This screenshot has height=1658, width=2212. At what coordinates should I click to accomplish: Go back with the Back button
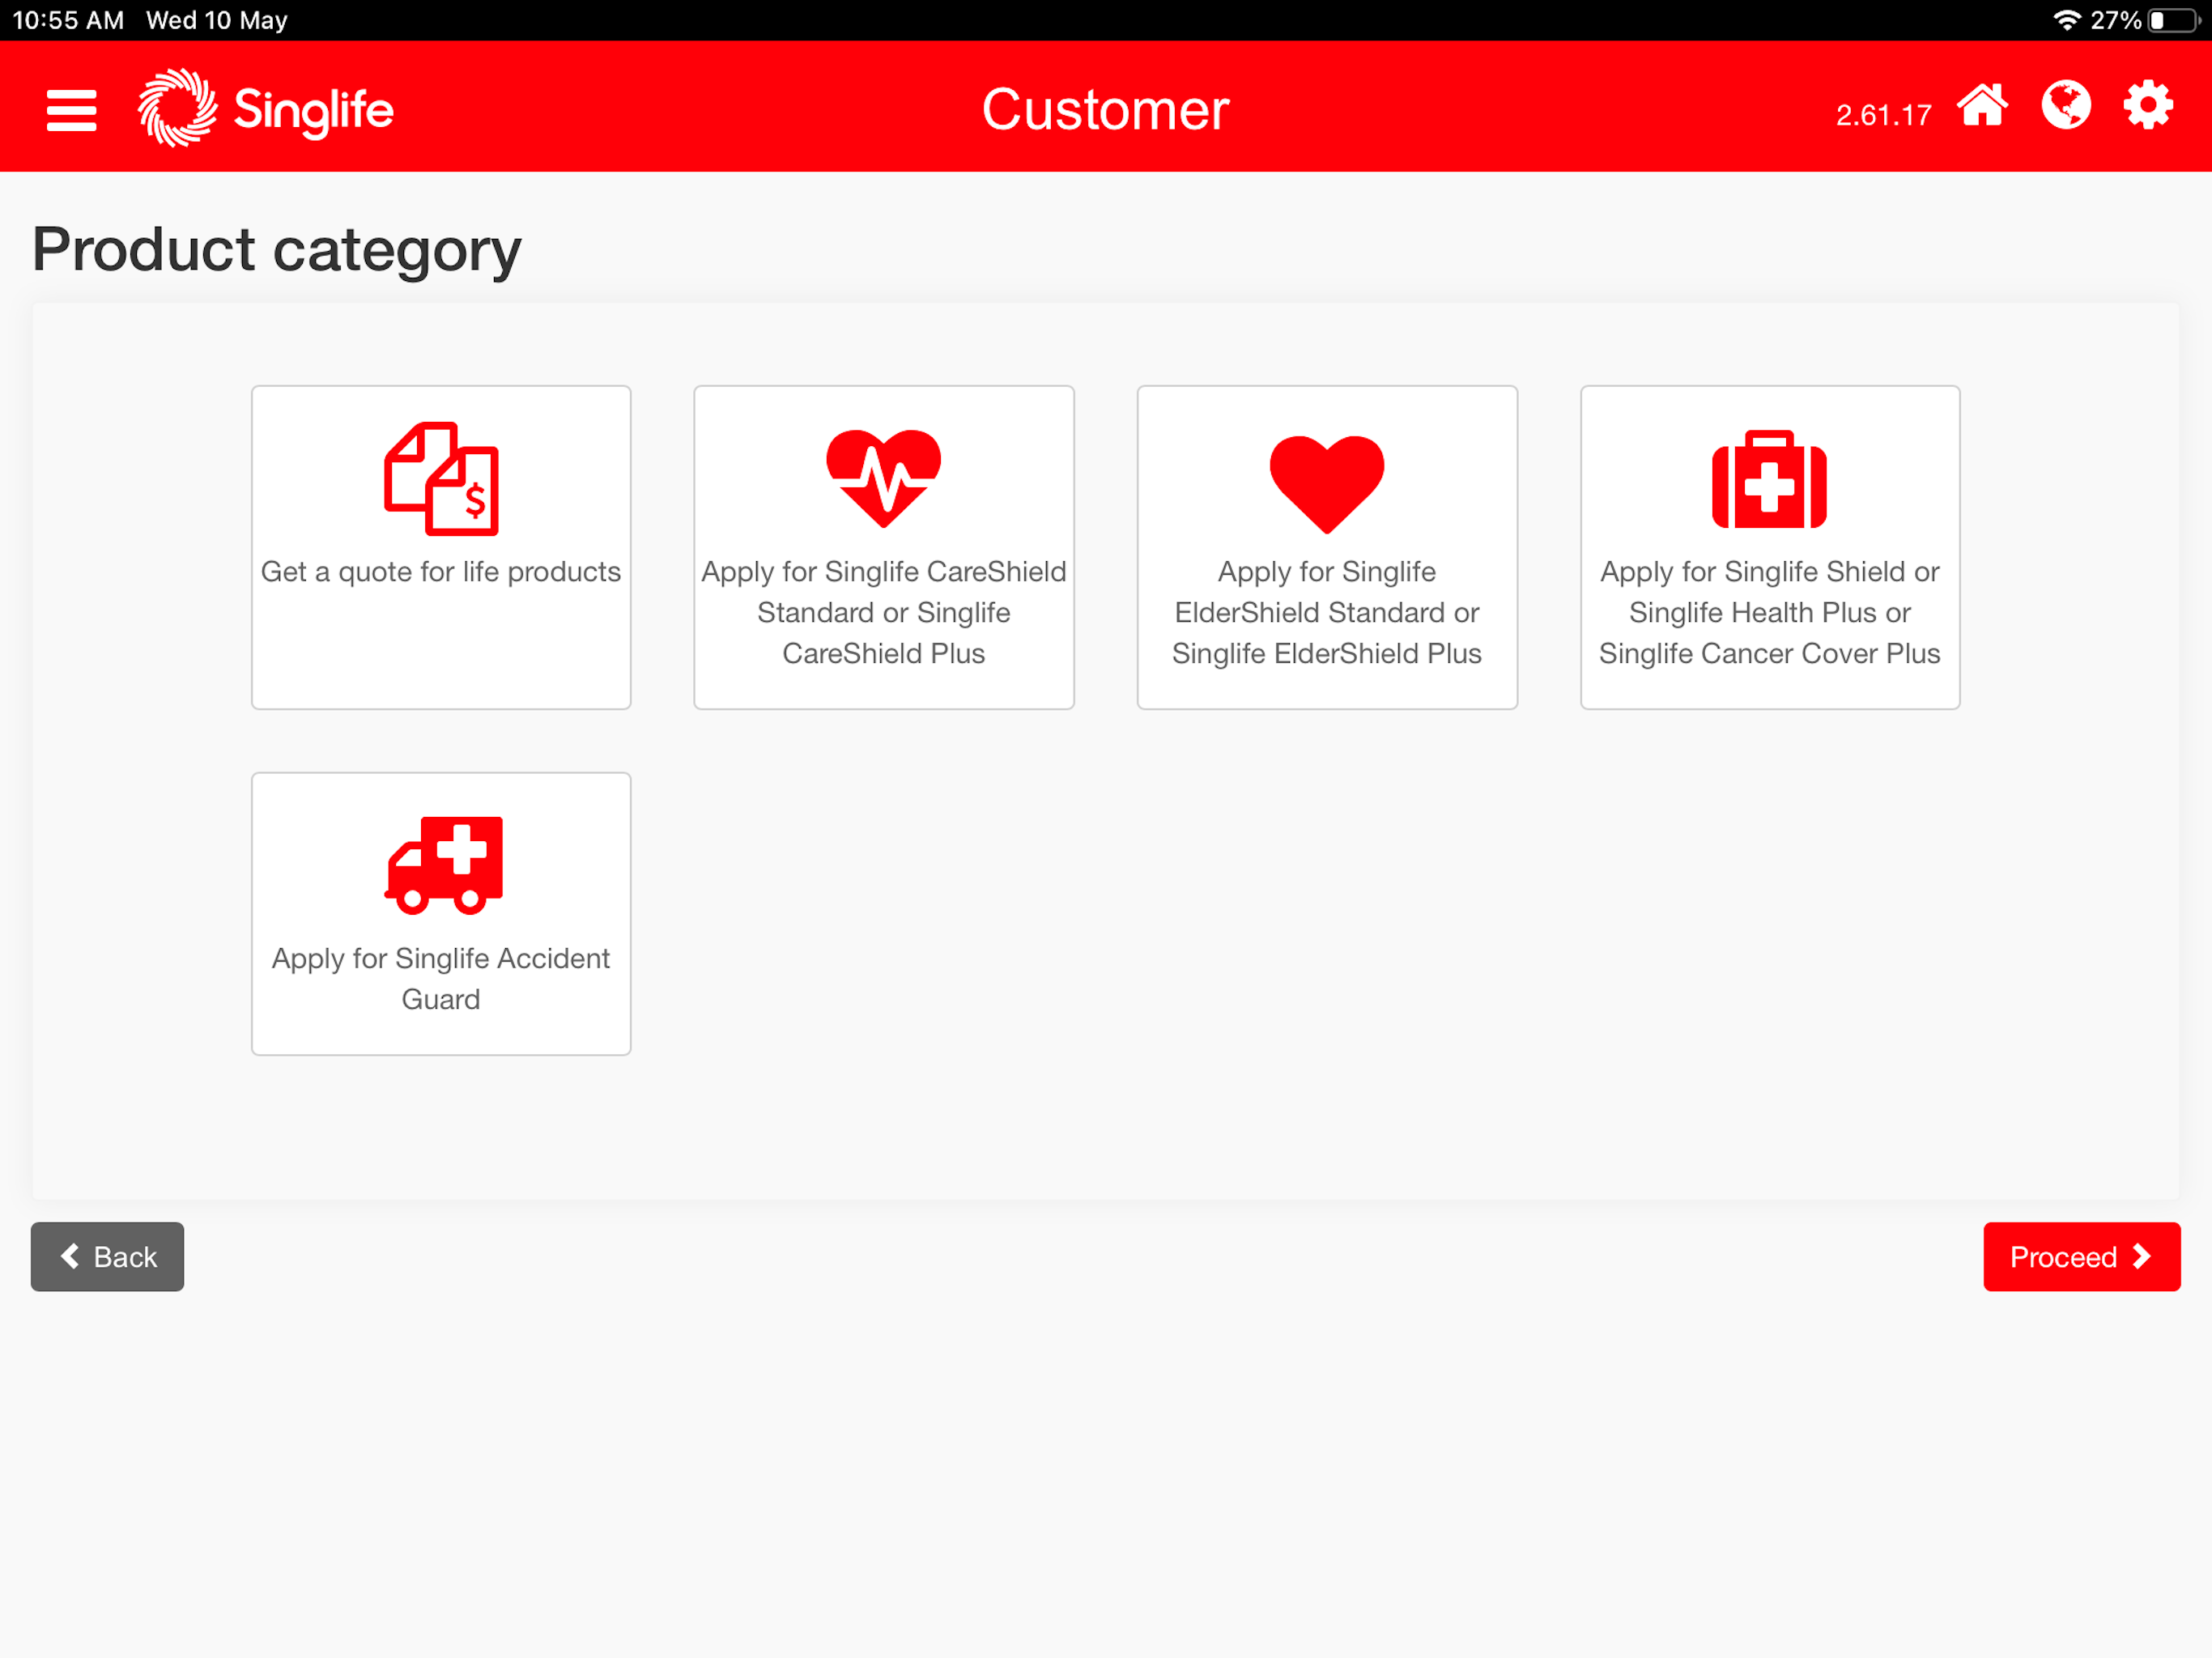coord(107,1256)
